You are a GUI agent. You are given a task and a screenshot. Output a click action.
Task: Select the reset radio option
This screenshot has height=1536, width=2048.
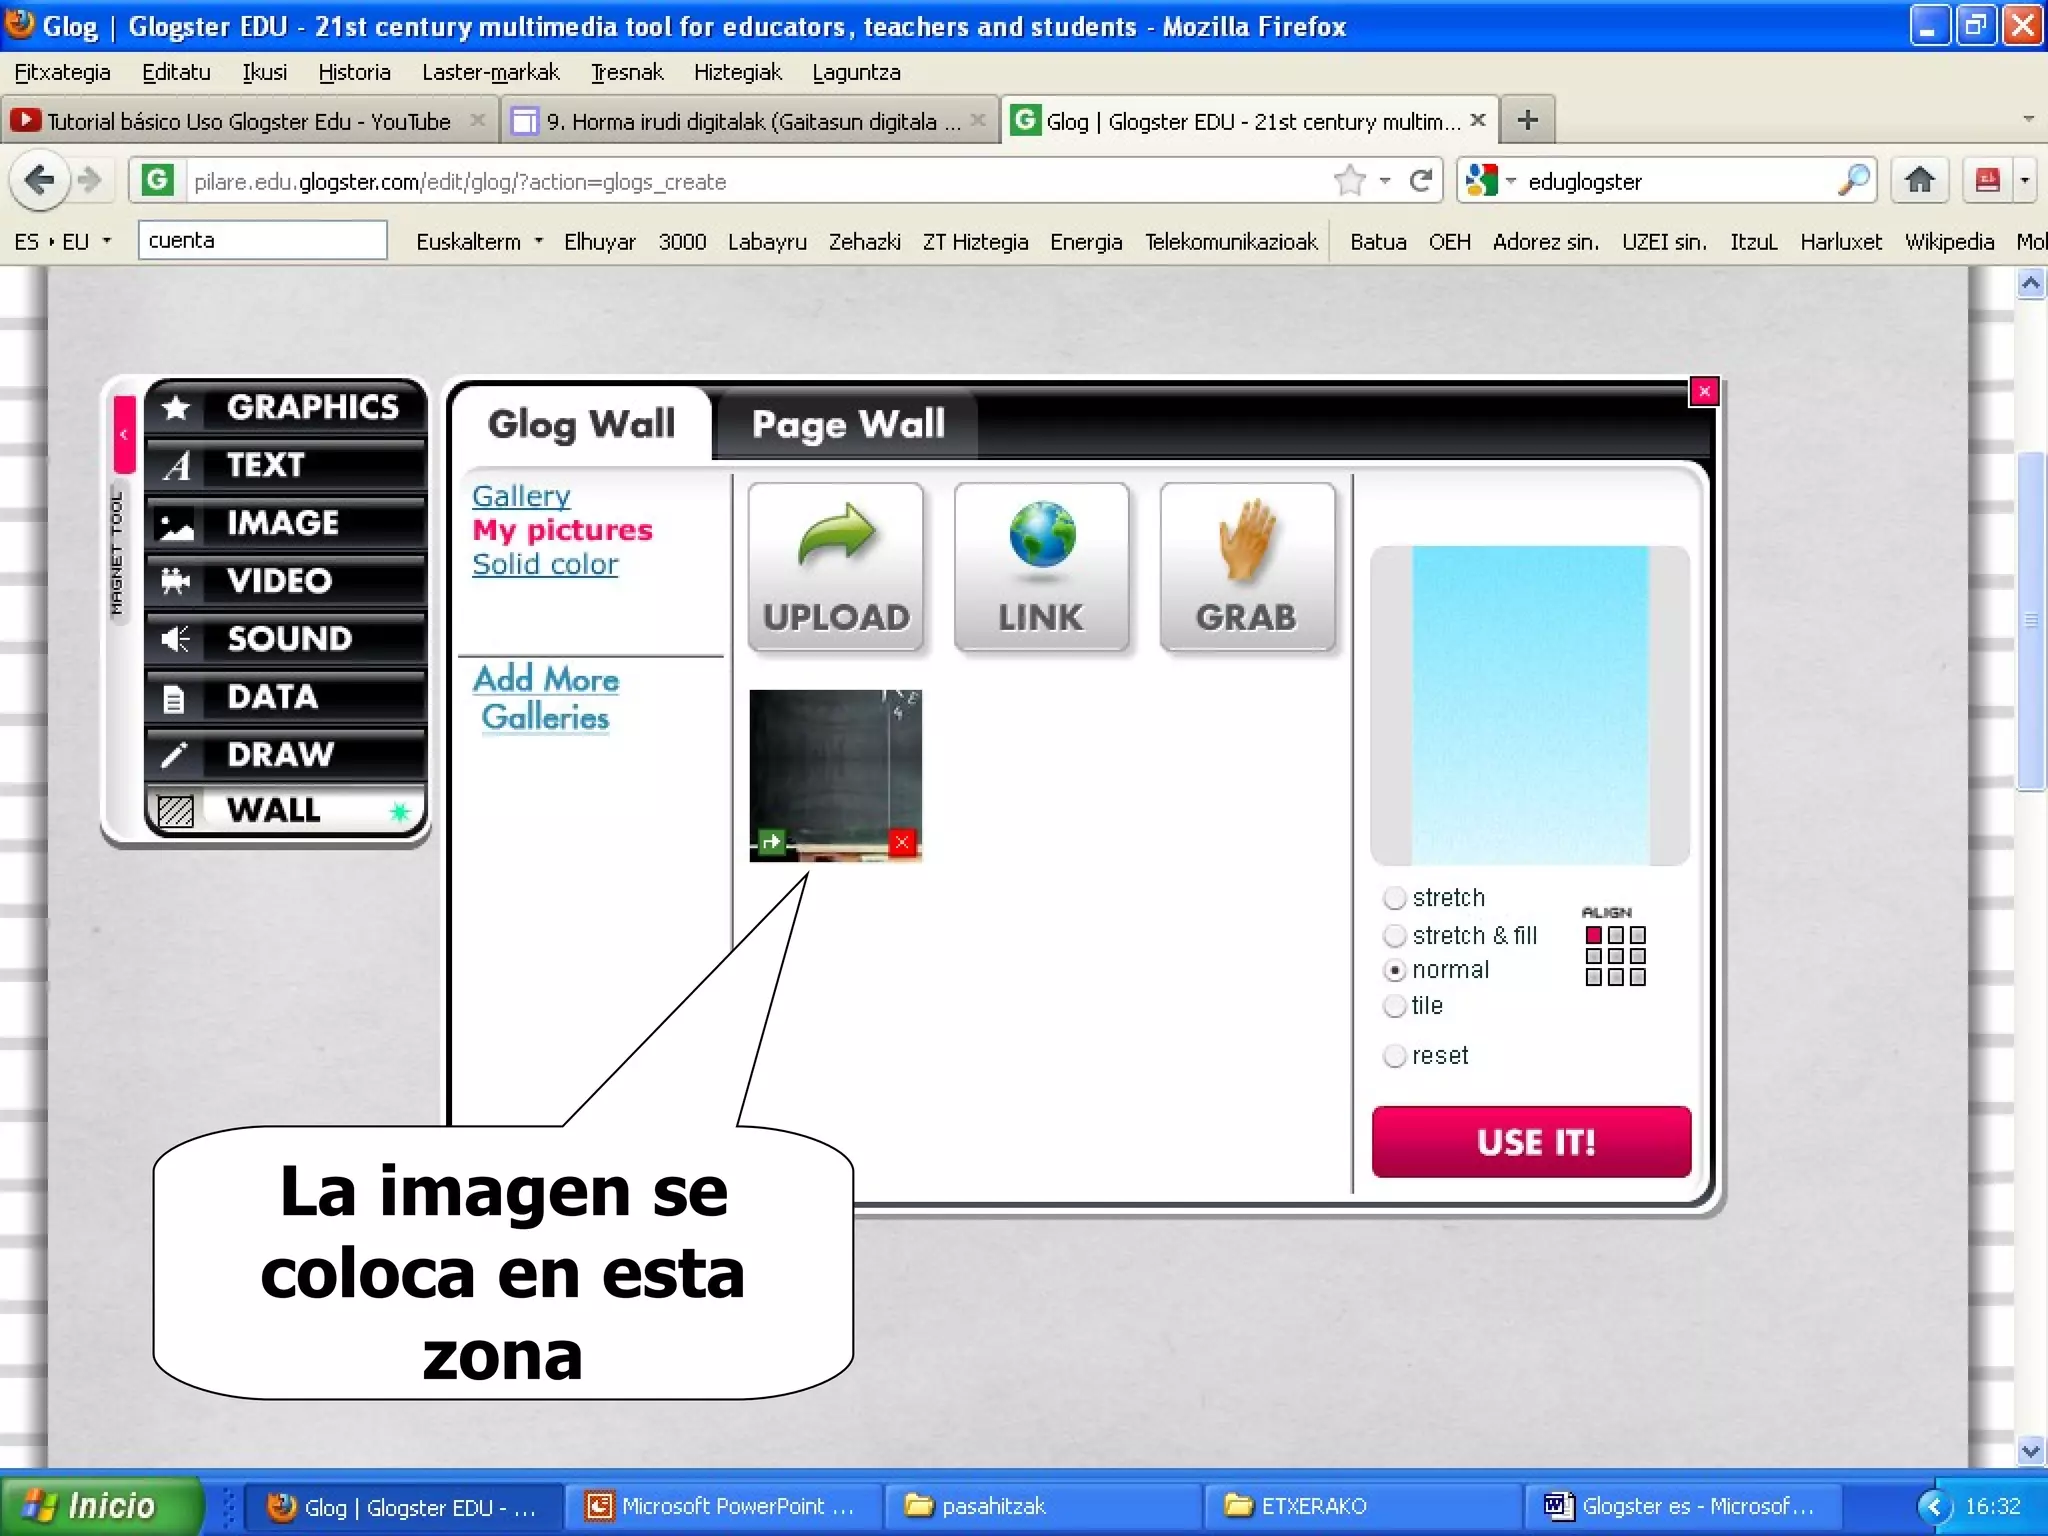(1394, 1056)
